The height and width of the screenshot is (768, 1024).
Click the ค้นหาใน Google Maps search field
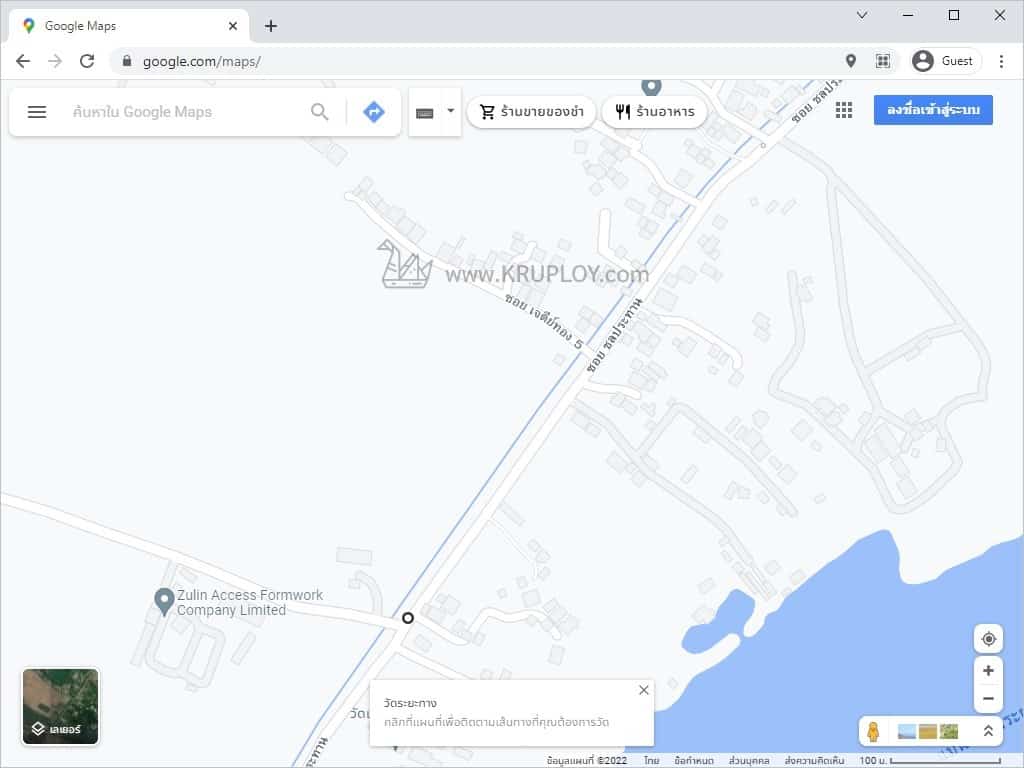point(185,112)
